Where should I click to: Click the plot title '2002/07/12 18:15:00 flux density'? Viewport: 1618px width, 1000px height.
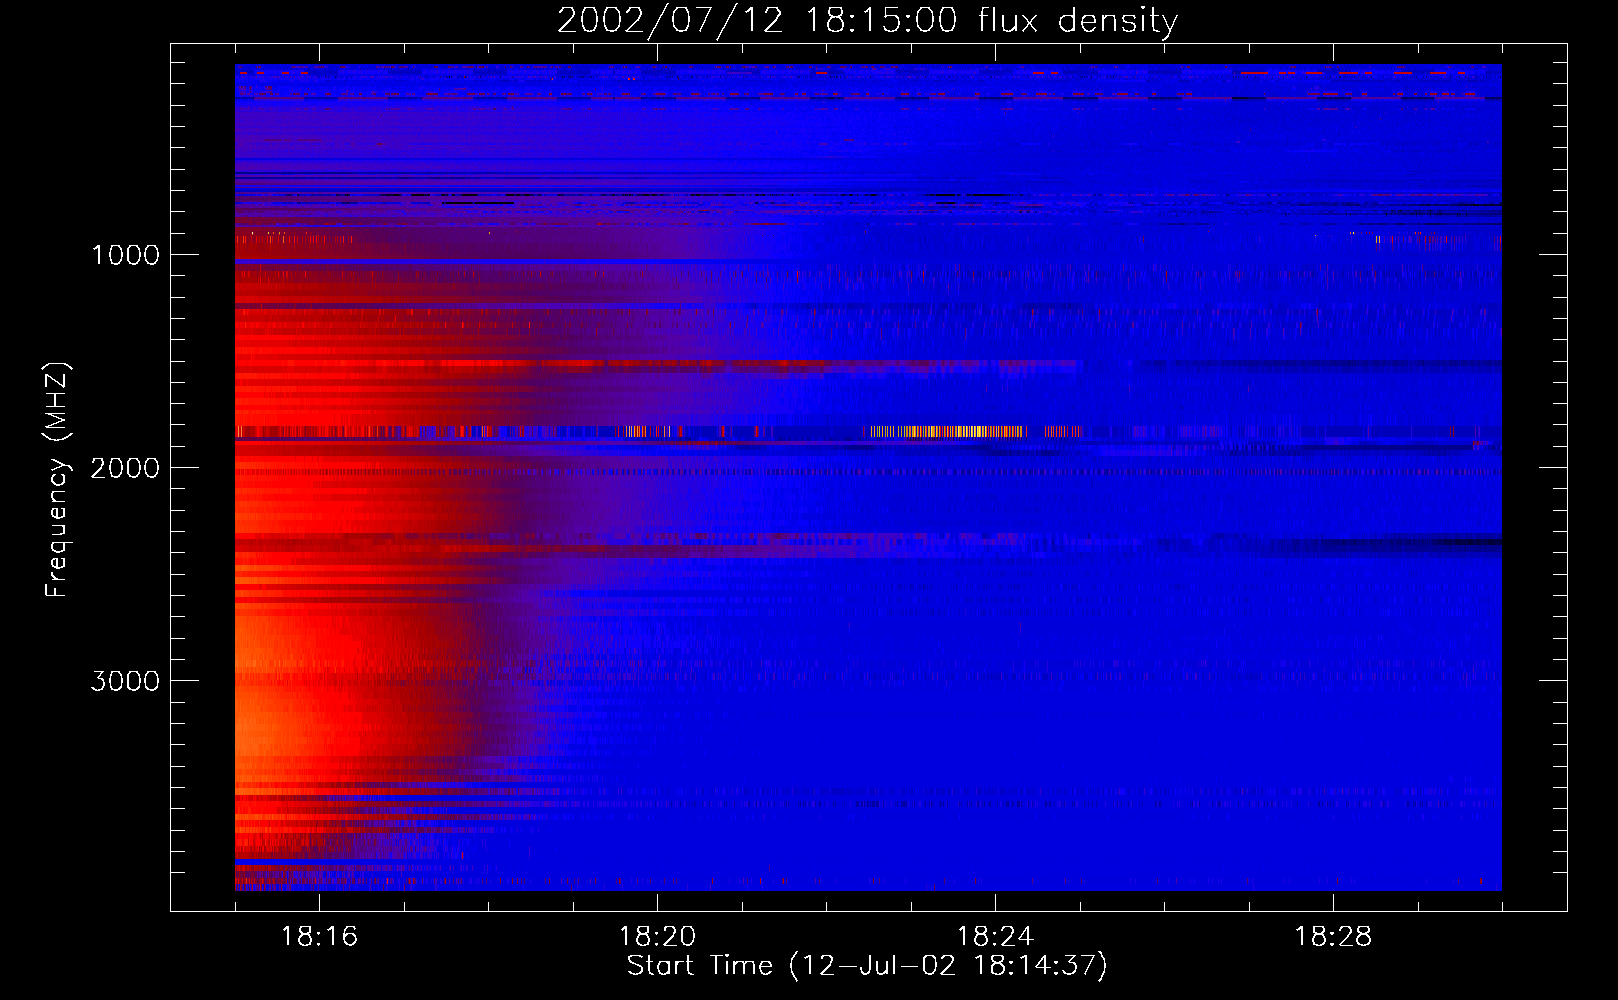[867, 20]
